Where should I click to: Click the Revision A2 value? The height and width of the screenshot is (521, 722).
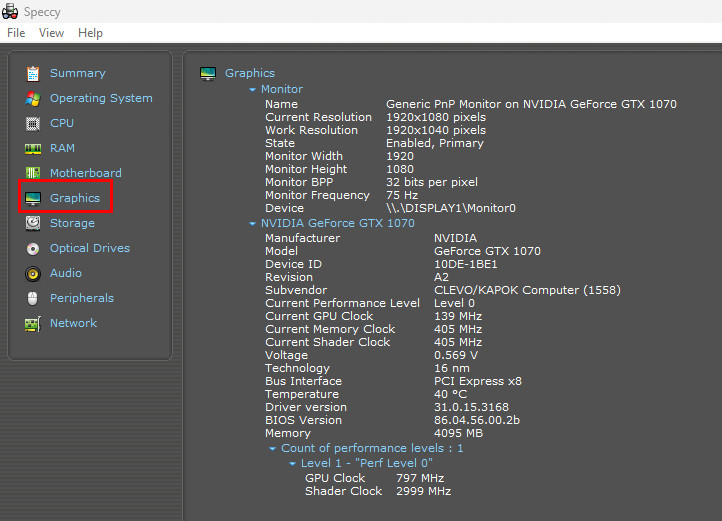point(441,277)
